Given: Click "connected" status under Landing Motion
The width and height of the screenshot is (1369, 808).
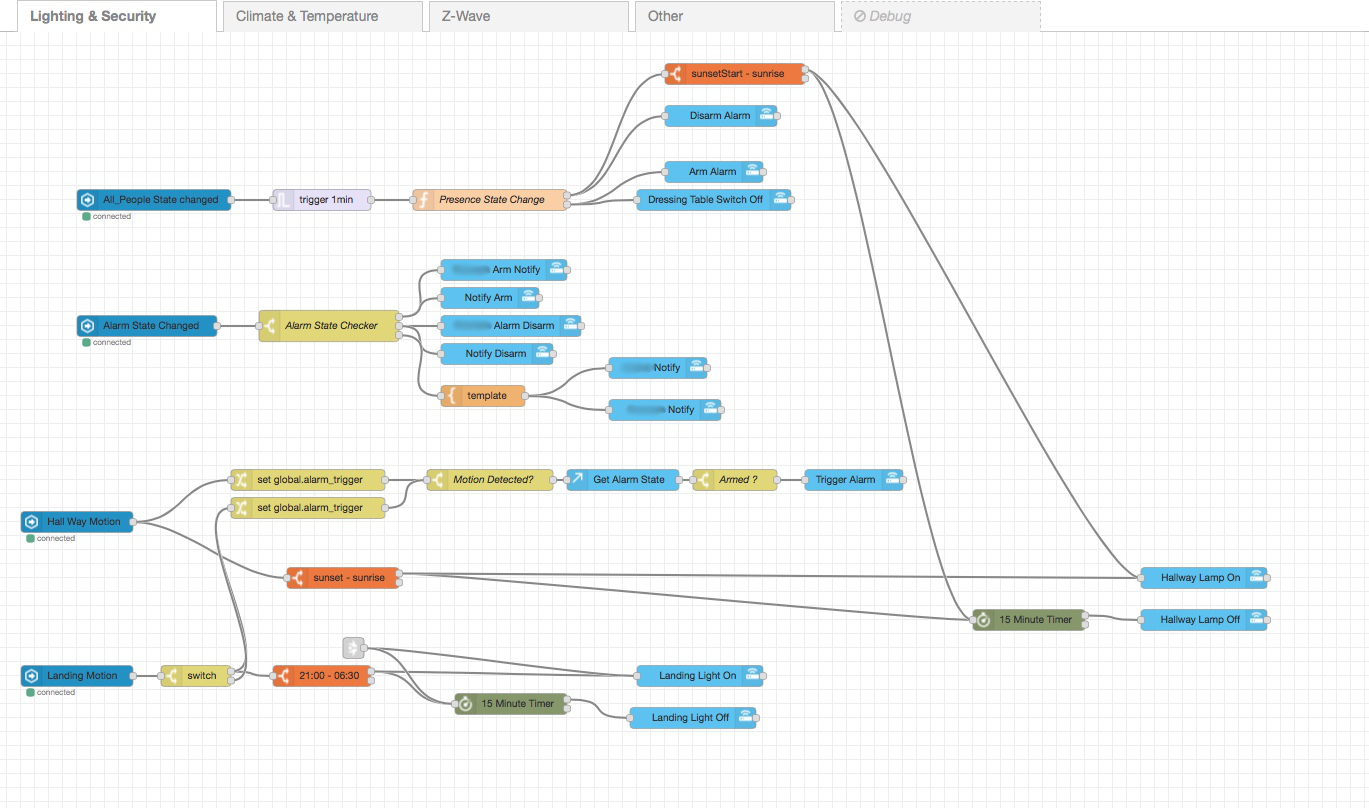Looking at the screenshot, I should pos(55,693).
